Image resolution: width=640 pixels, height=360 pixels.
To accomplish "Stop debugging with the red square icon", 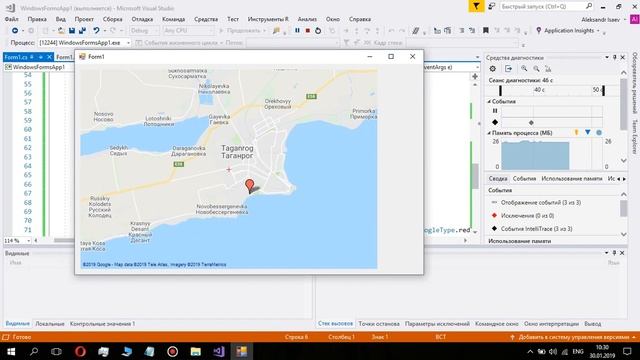I will [x=308, y=31].
